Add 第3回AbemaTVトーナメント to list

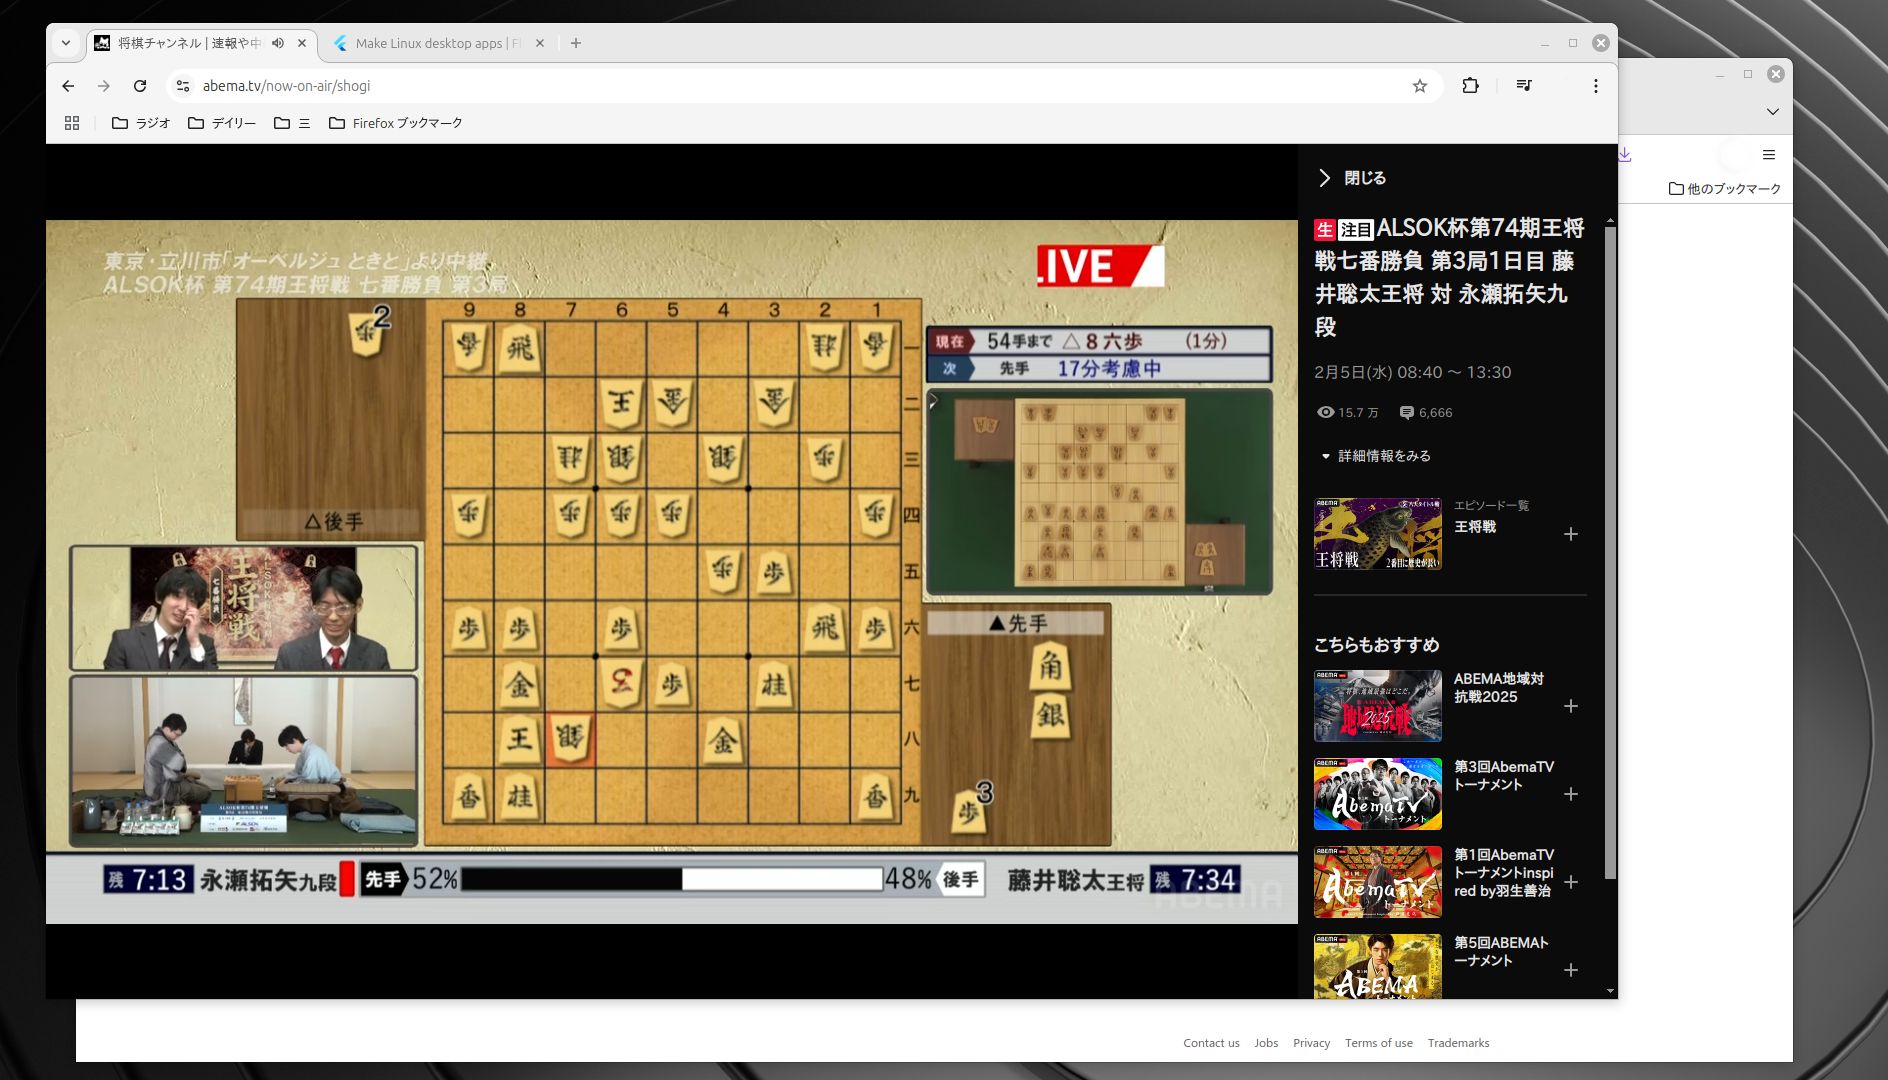click(x=1571, y=794)
